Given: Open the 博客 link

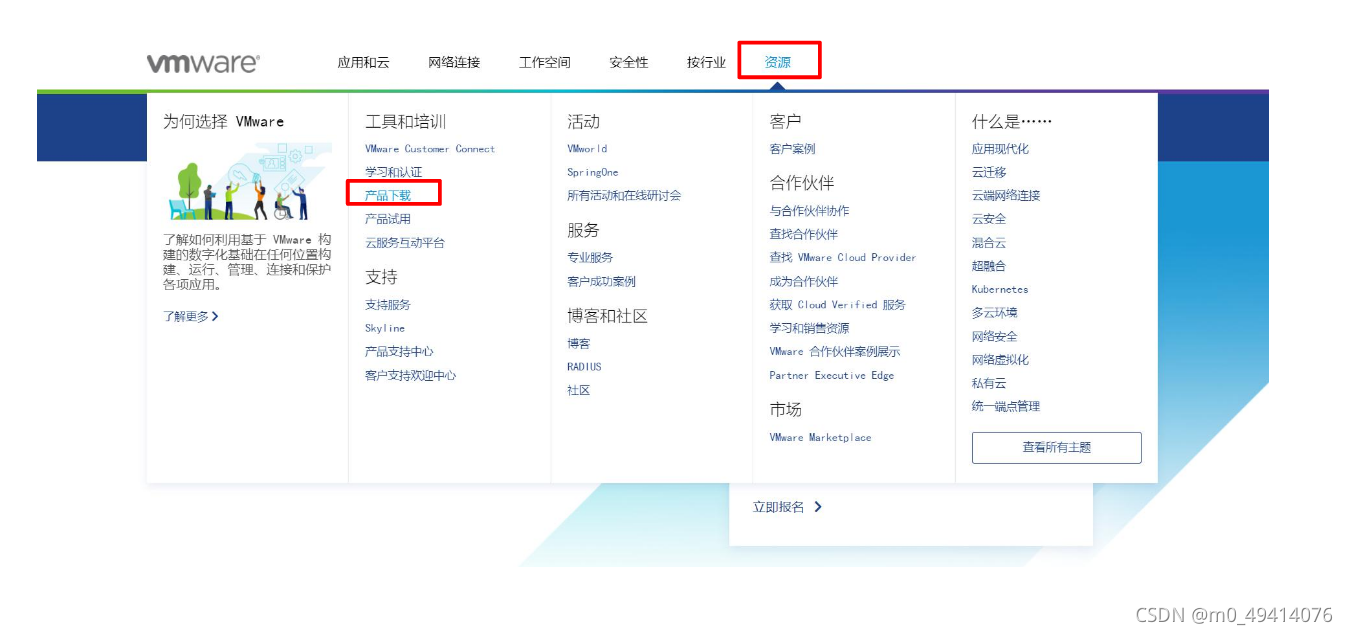Looking at the screenshot, I should 579,343.
